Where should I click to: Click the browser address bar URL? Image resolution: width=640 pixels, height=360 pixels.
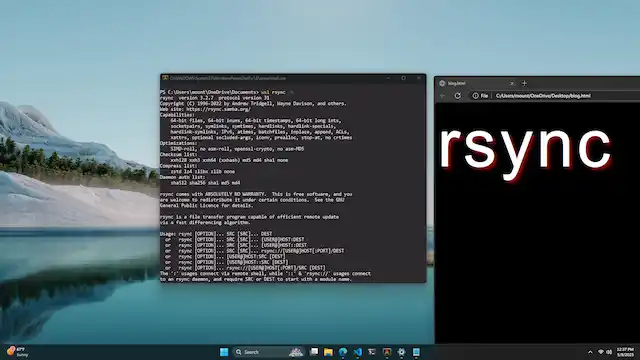click(x=543, y=96)
